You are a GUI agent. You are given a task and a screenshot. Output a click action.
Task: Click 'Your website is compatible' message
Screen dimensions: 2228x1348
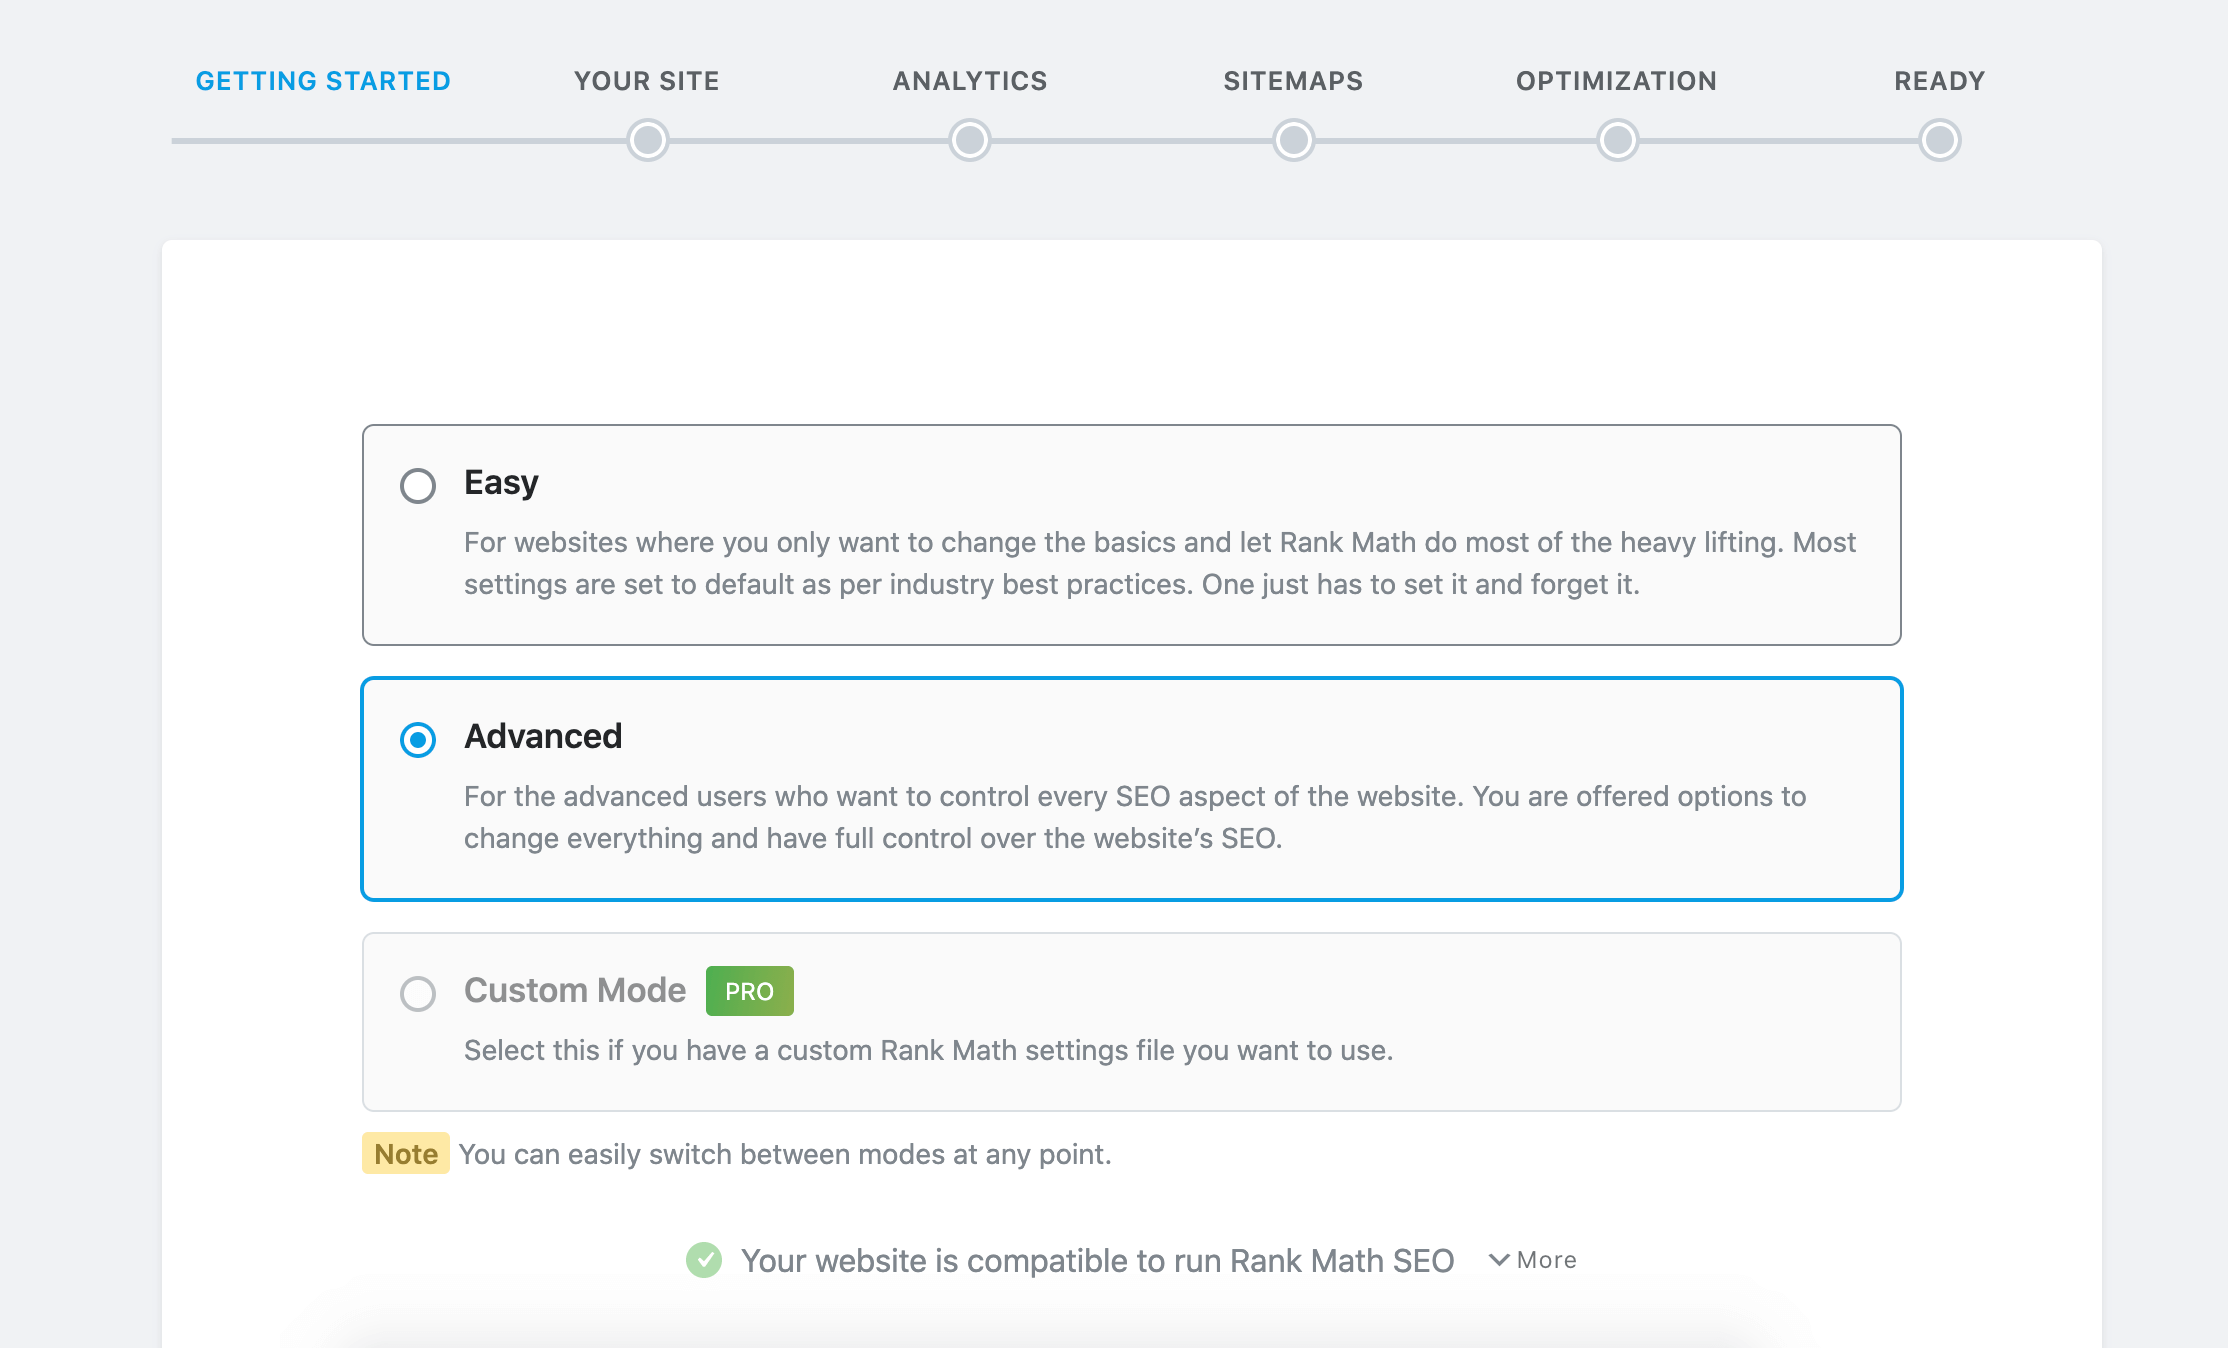coord(1098,1261)
